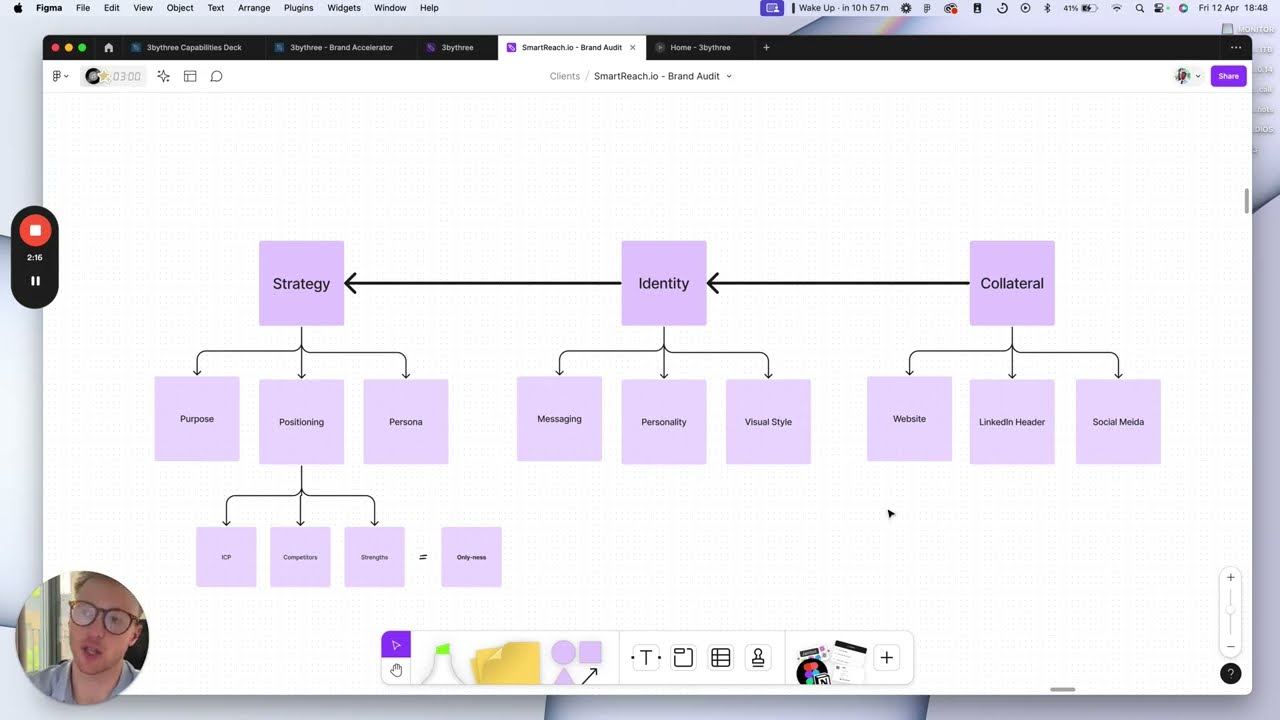The image size is (1280, 720).
Task: Select the LinkedIn Header box
Action: pyautogui.click(x=1012, y=422)
